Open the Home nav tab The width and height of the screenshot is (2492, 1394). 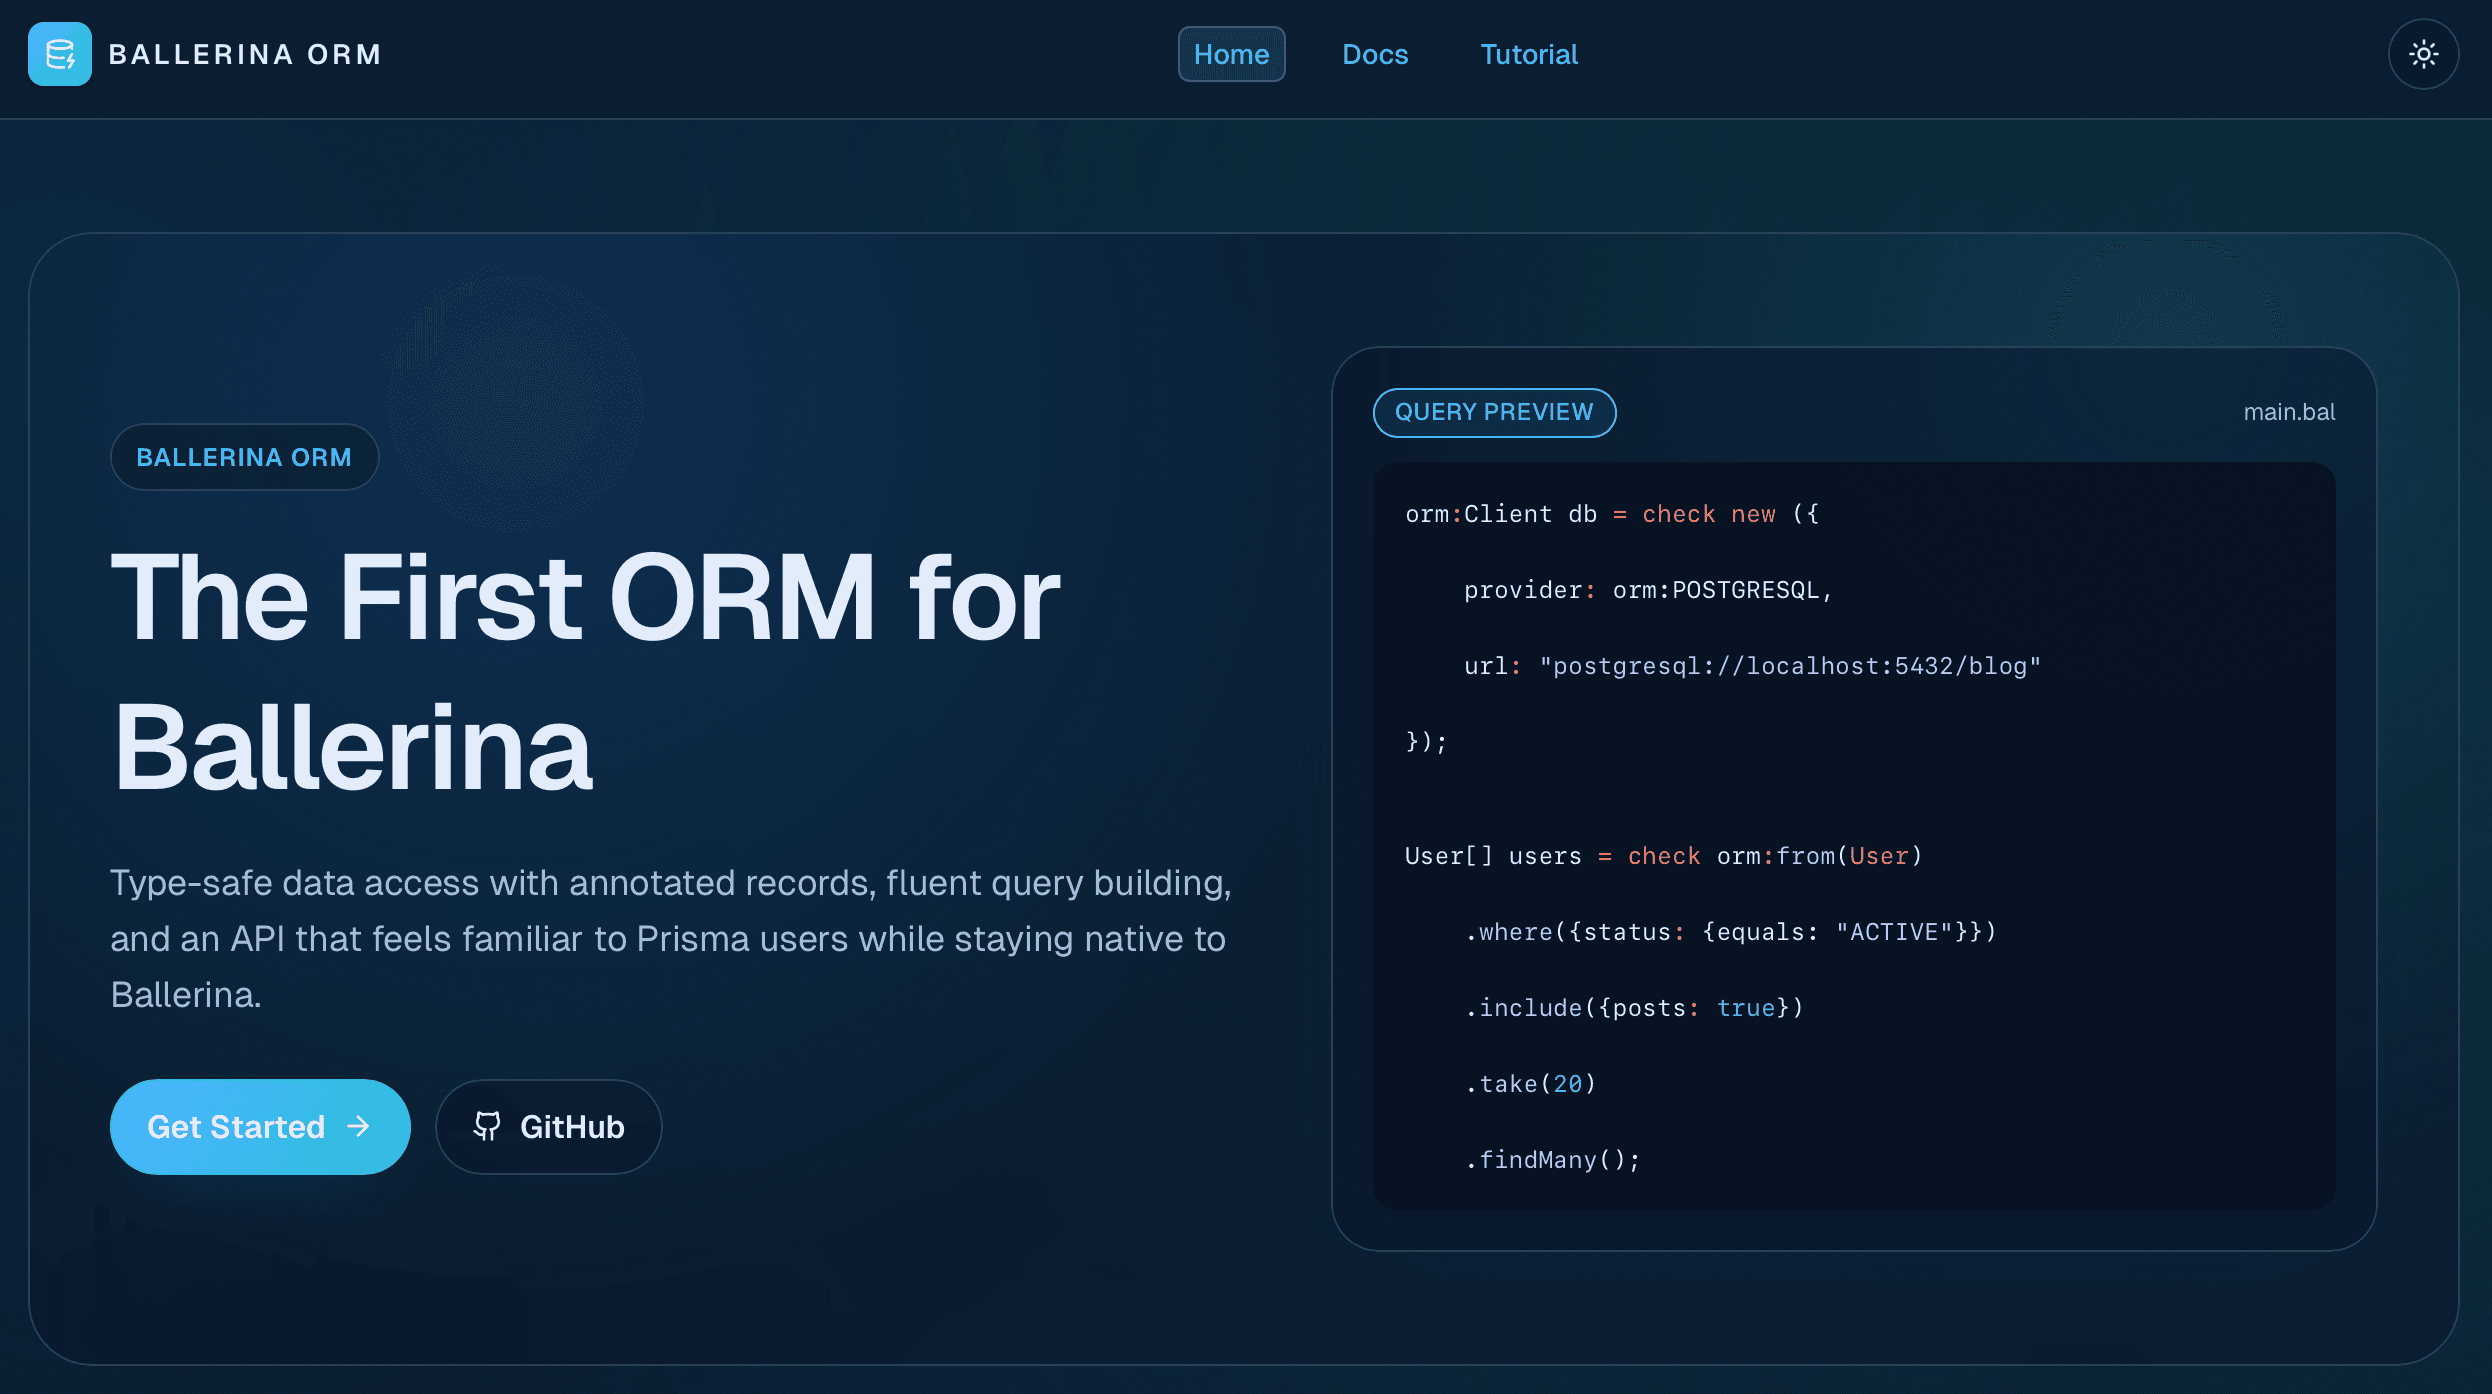click(1231, 54)
